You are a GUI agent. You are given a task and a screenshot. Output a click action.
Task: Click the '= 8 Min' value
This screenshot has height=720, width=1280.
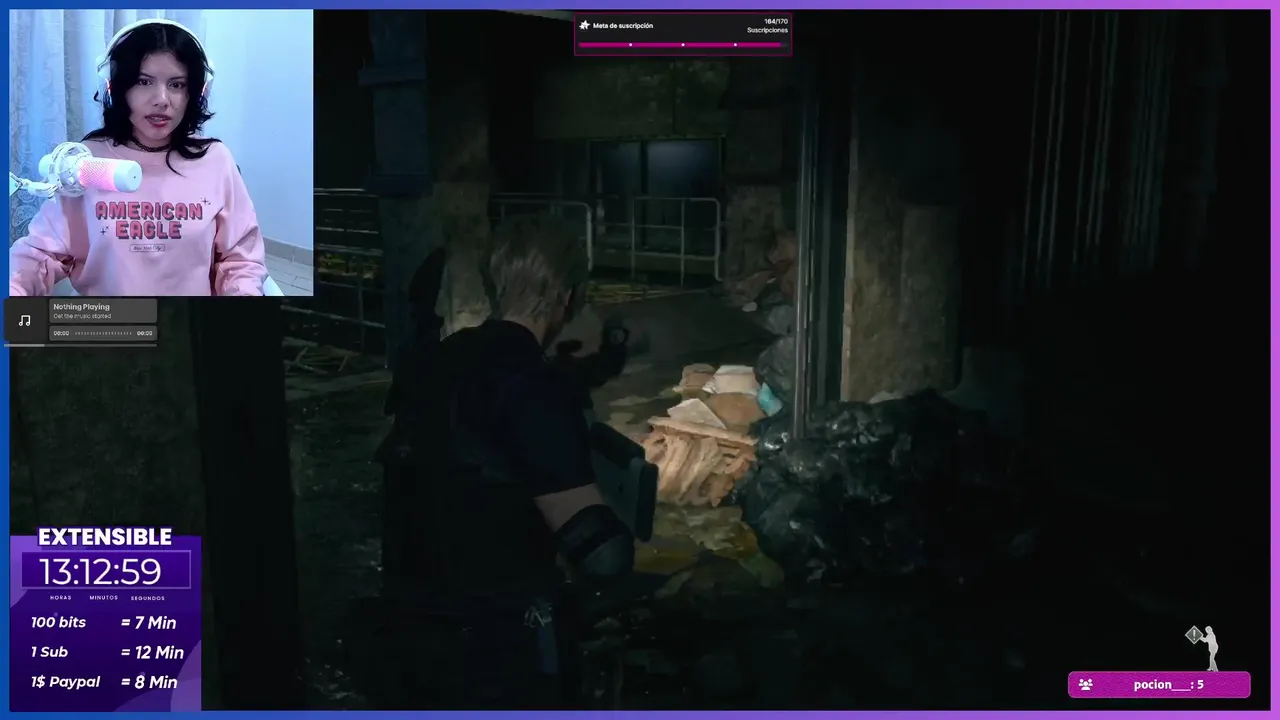pyautogui.click(x=149, y=683)
